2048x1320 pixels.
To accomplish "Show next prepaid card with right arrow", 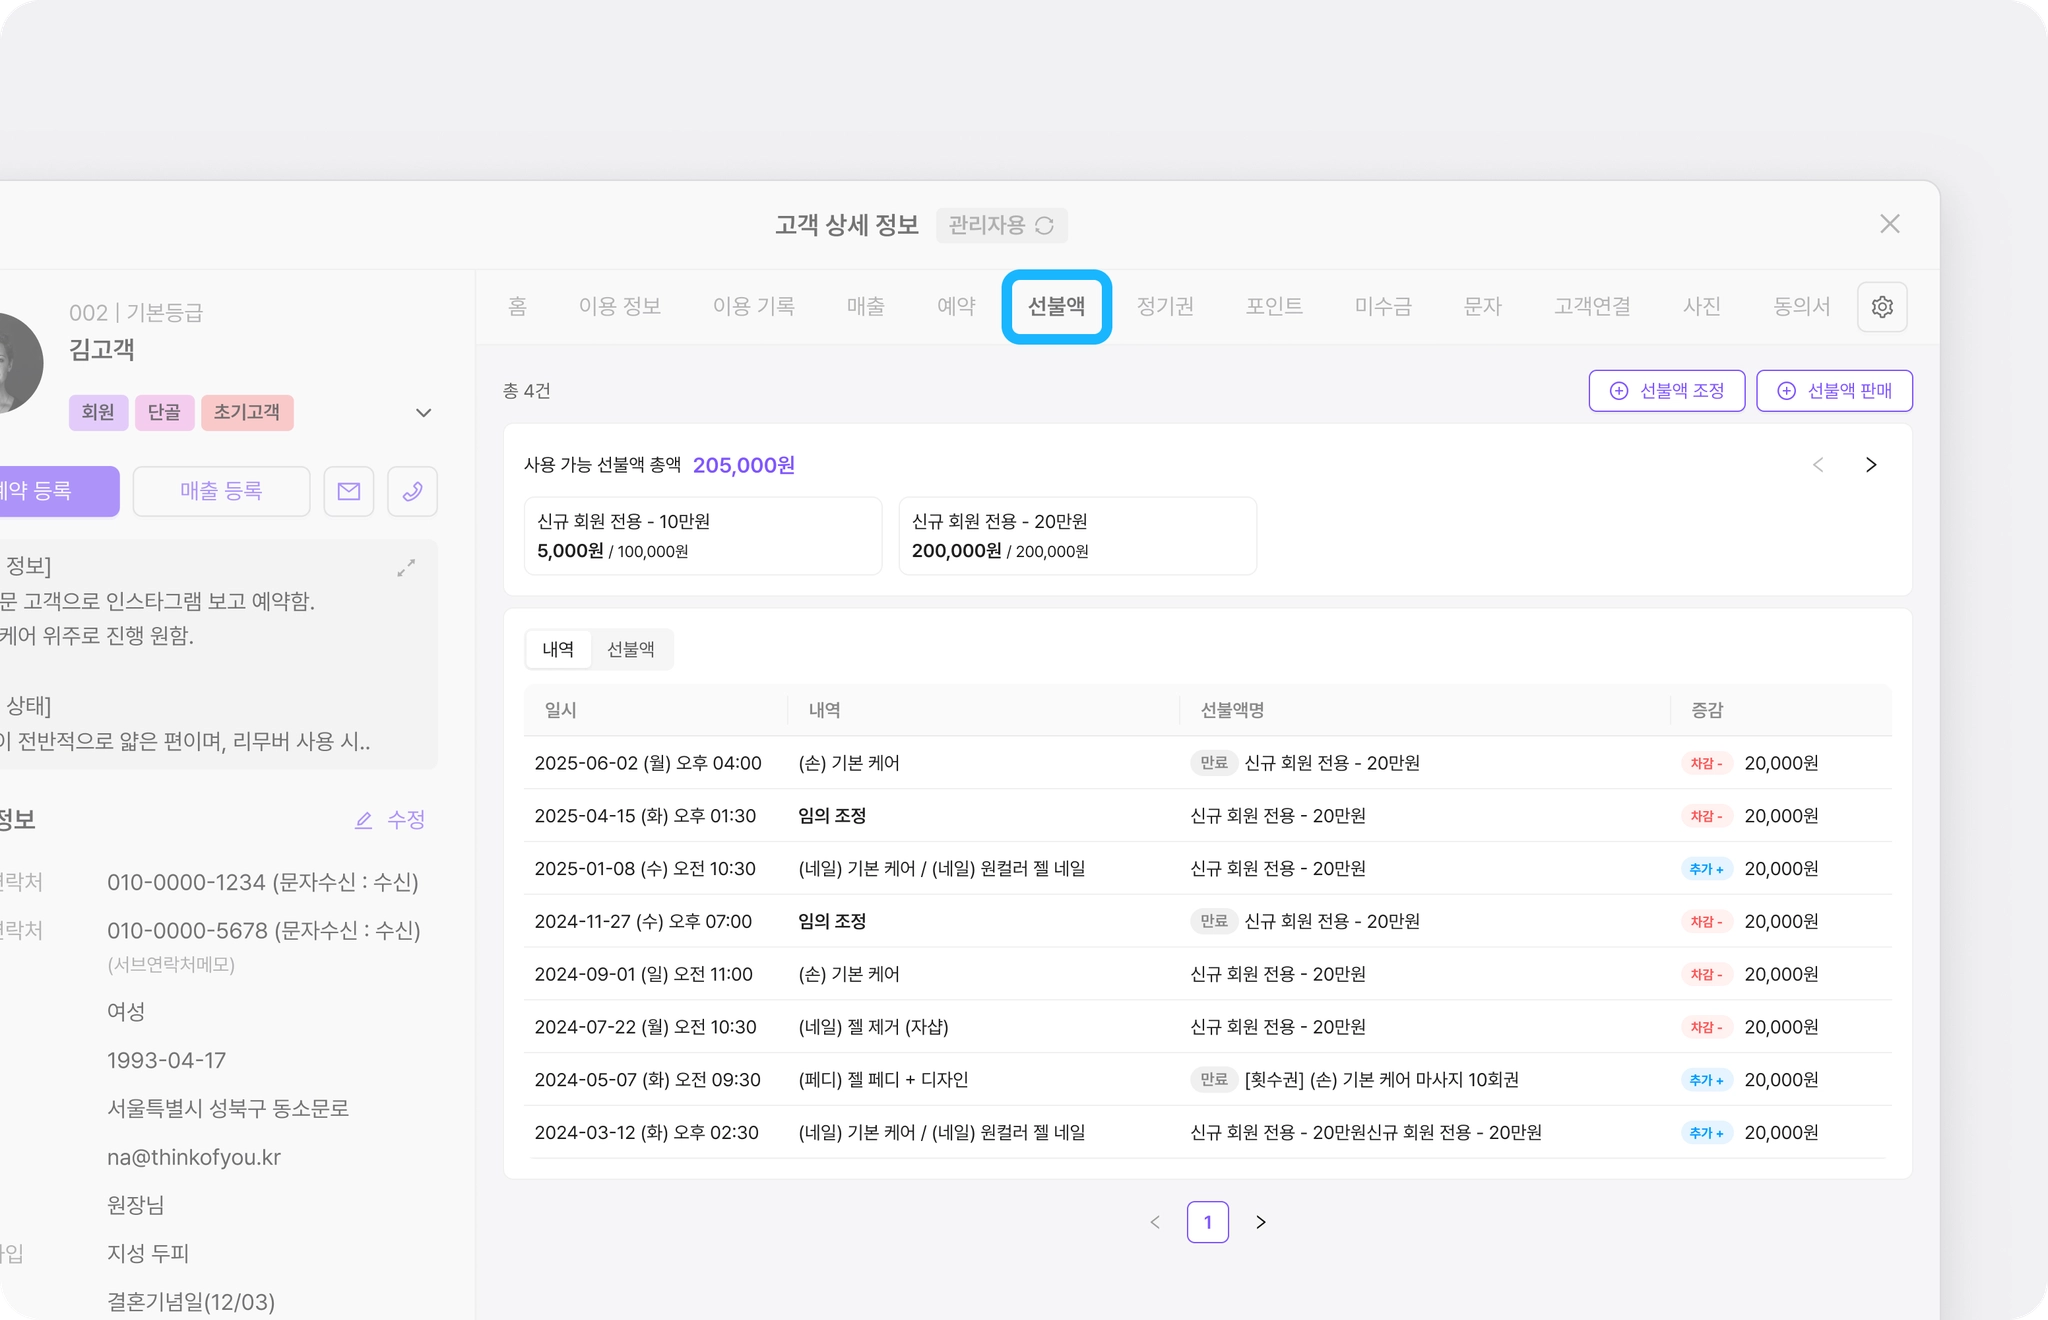I will [x=1871, y=465].
